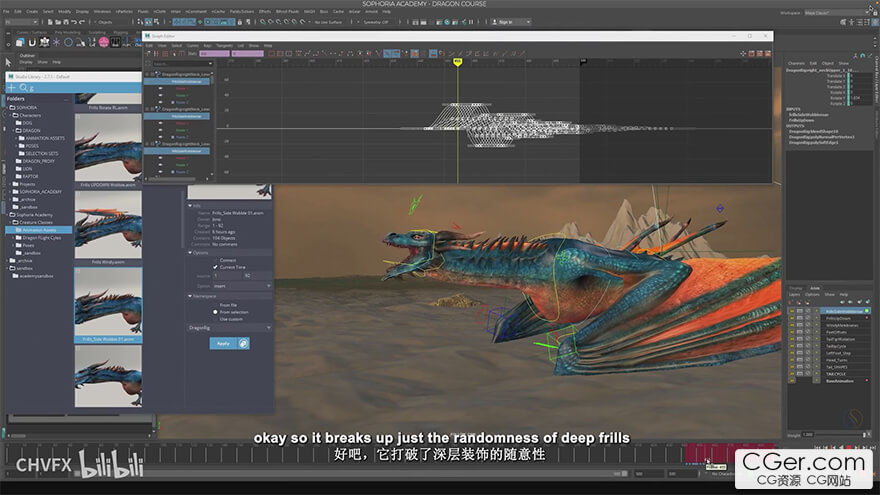Click the blue ring shelf icon

click(x=68, y=43)
